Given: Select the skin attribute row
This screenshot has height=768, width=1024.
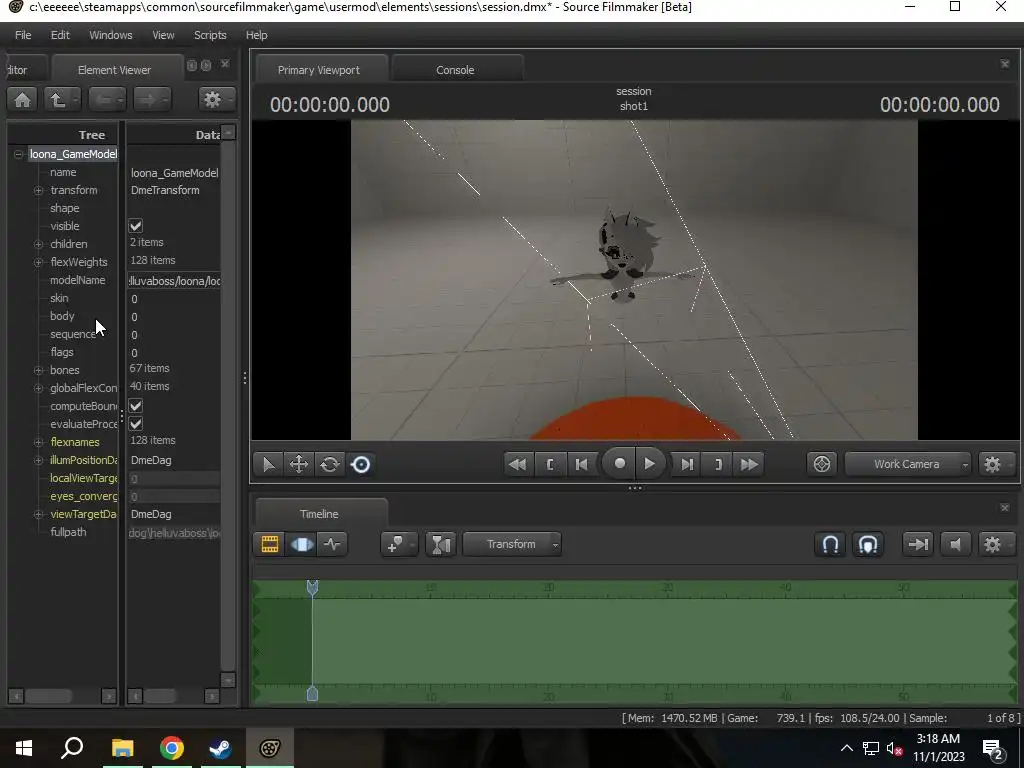Looking at the screenshot, I should (x=59, y=298).
